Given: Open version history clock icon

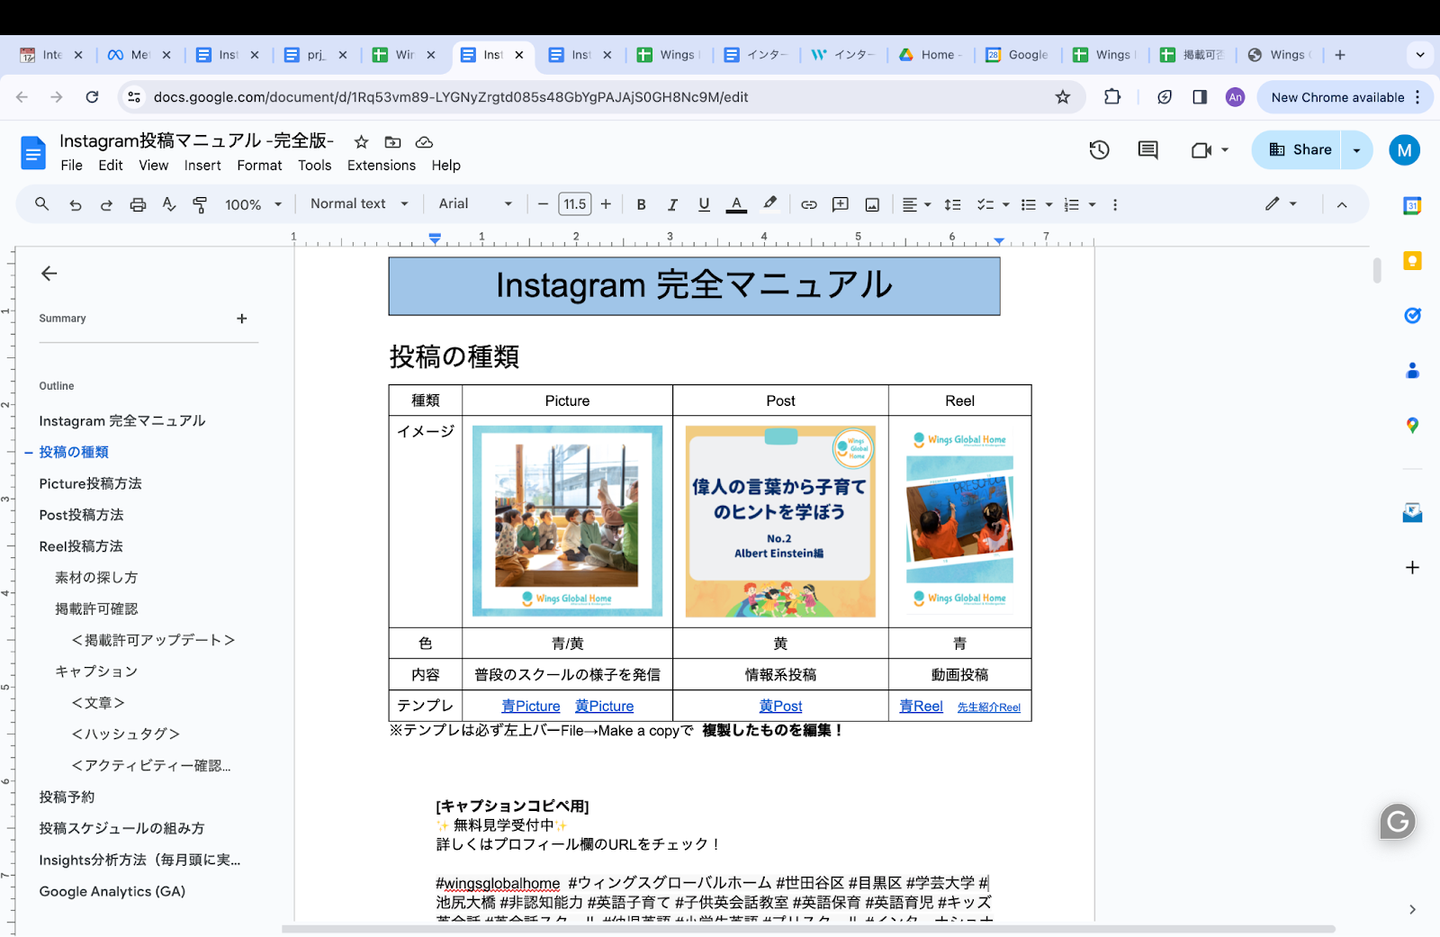Looking at the screenshot, I should 1099,150.
